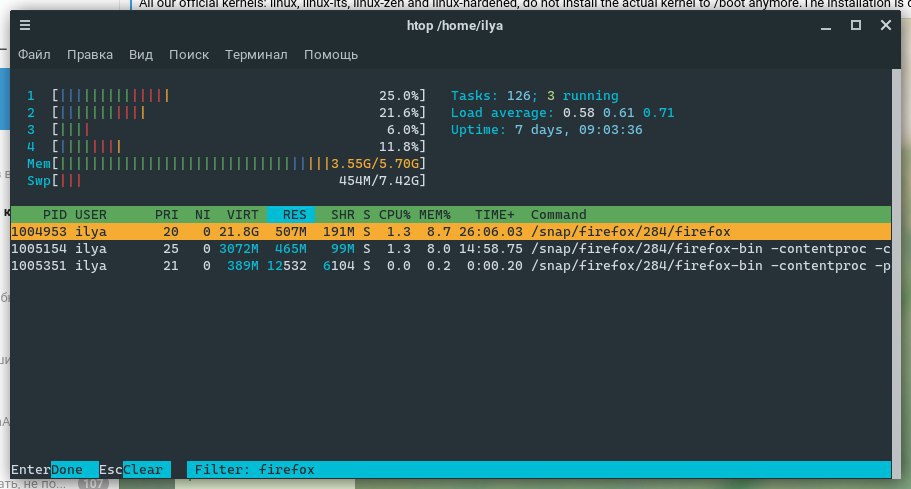Select process row with PID 1005351
The height and width of the screenshot is (489, 911).
(450, 265)
